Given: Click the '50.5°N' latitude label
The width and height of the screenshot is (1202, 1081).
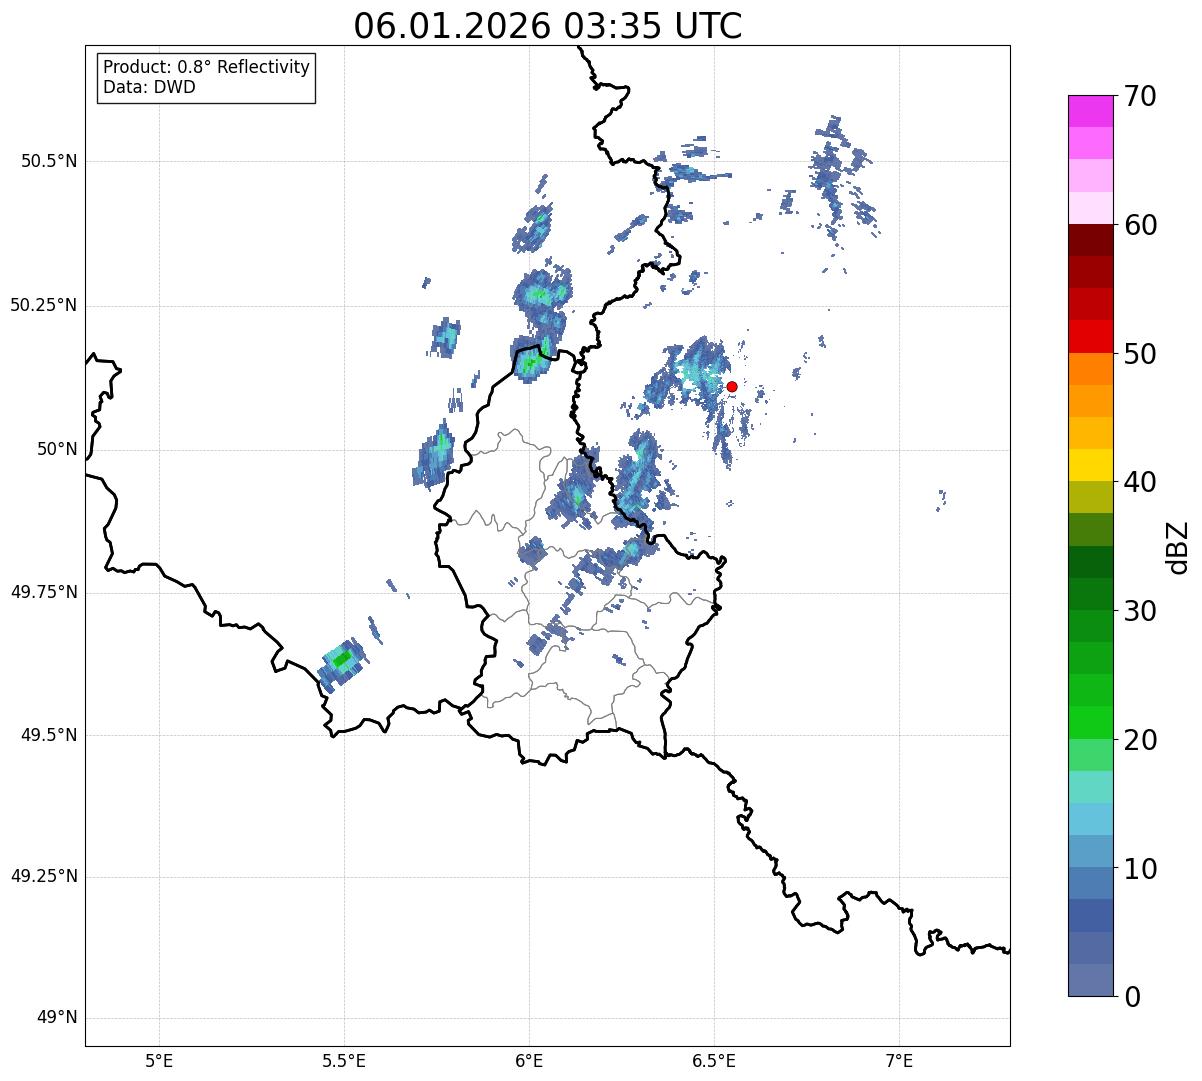Looking at the screenshot, I should click(x=49, y=161).
